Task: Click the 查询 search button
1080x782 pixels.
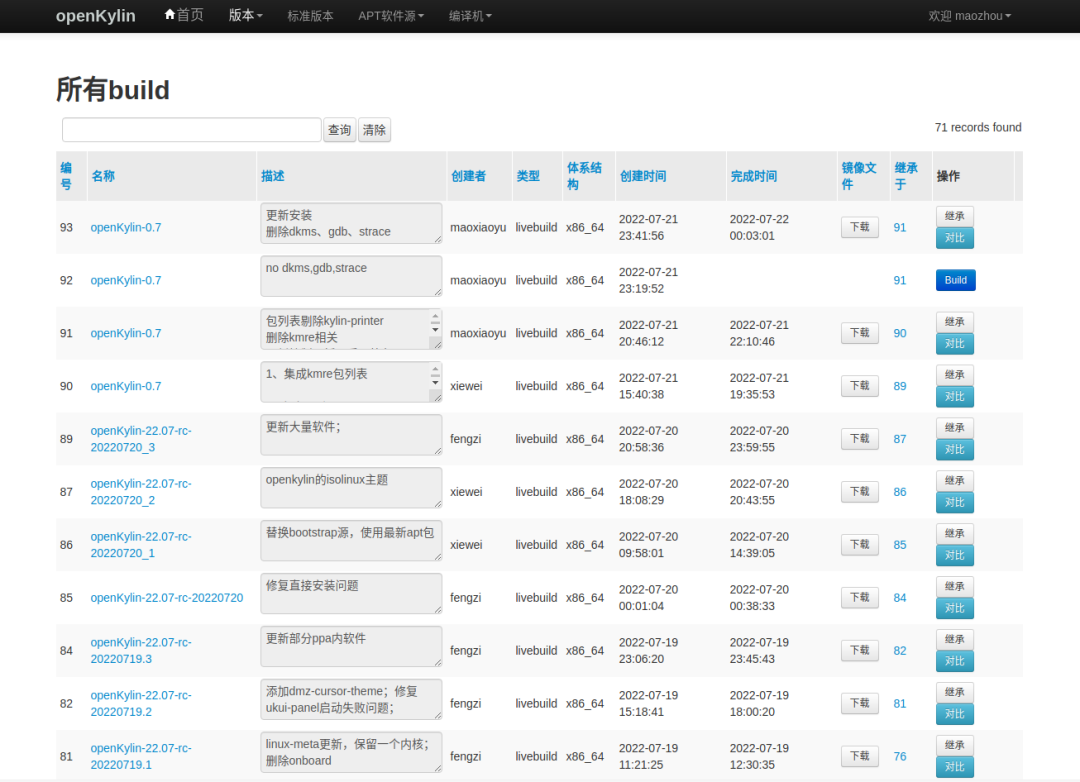Action: [x=340, y=130]
